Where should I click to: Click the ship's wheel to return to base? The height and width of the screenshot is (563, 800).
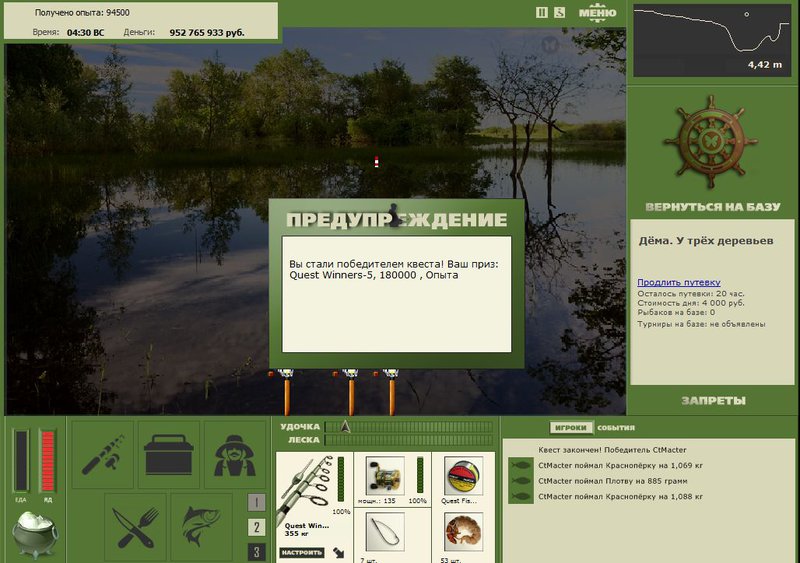coord(710,141)
